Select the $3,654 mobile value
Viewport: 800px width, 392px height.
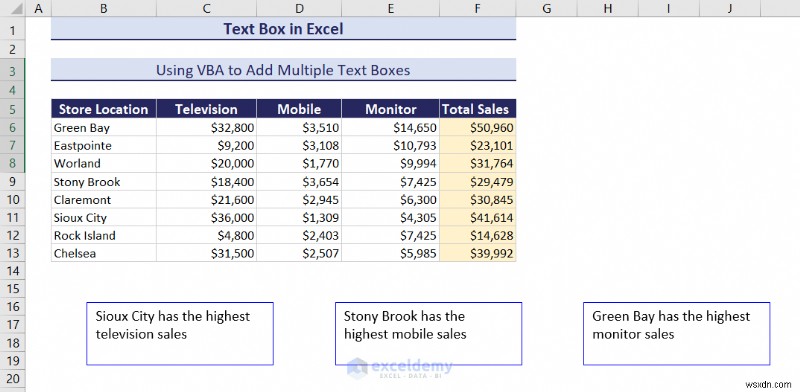pos(299,182)
